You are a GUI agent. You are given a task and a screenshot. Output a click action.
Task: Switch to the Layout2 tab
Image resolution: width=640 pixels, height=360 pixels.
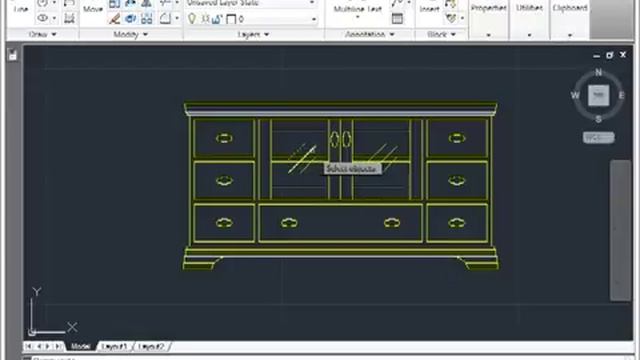[x=151, y=347]
